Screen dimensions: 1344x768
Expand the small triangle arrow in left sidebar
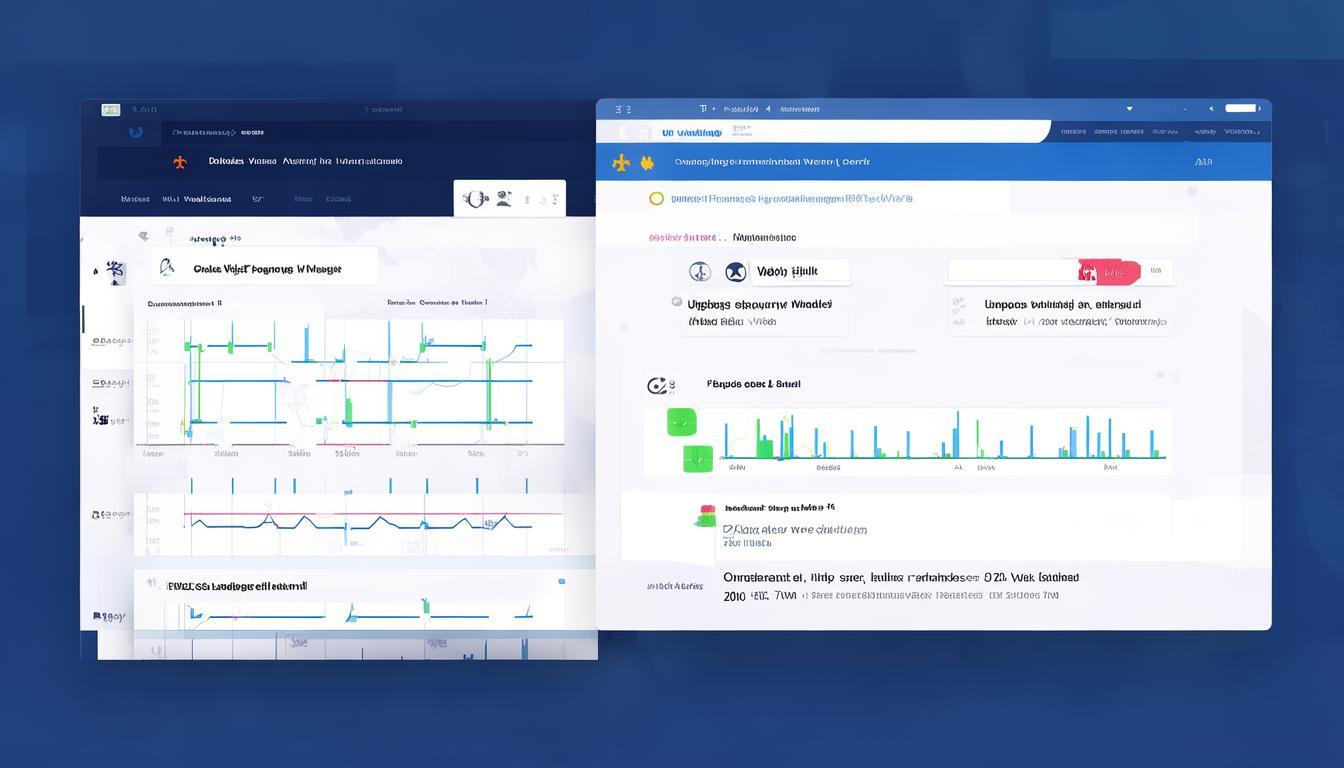(96, 271)
